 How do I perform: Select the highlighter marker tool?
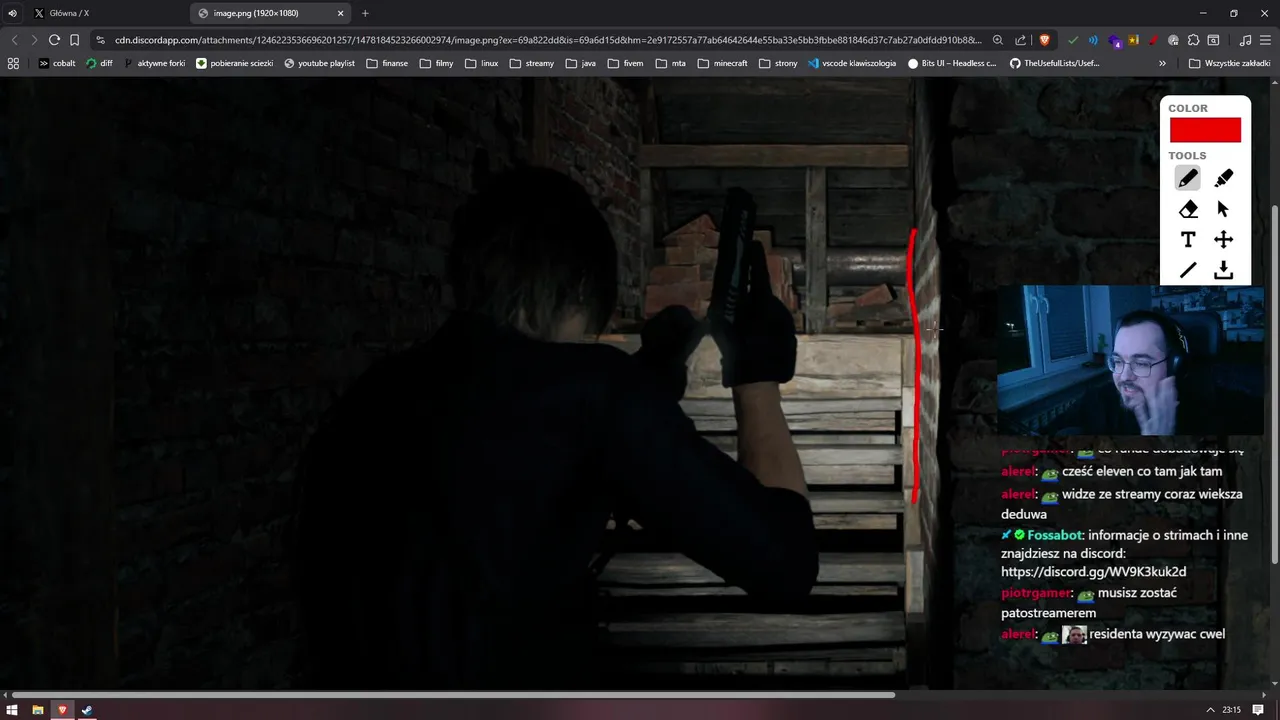[1223, 178]
